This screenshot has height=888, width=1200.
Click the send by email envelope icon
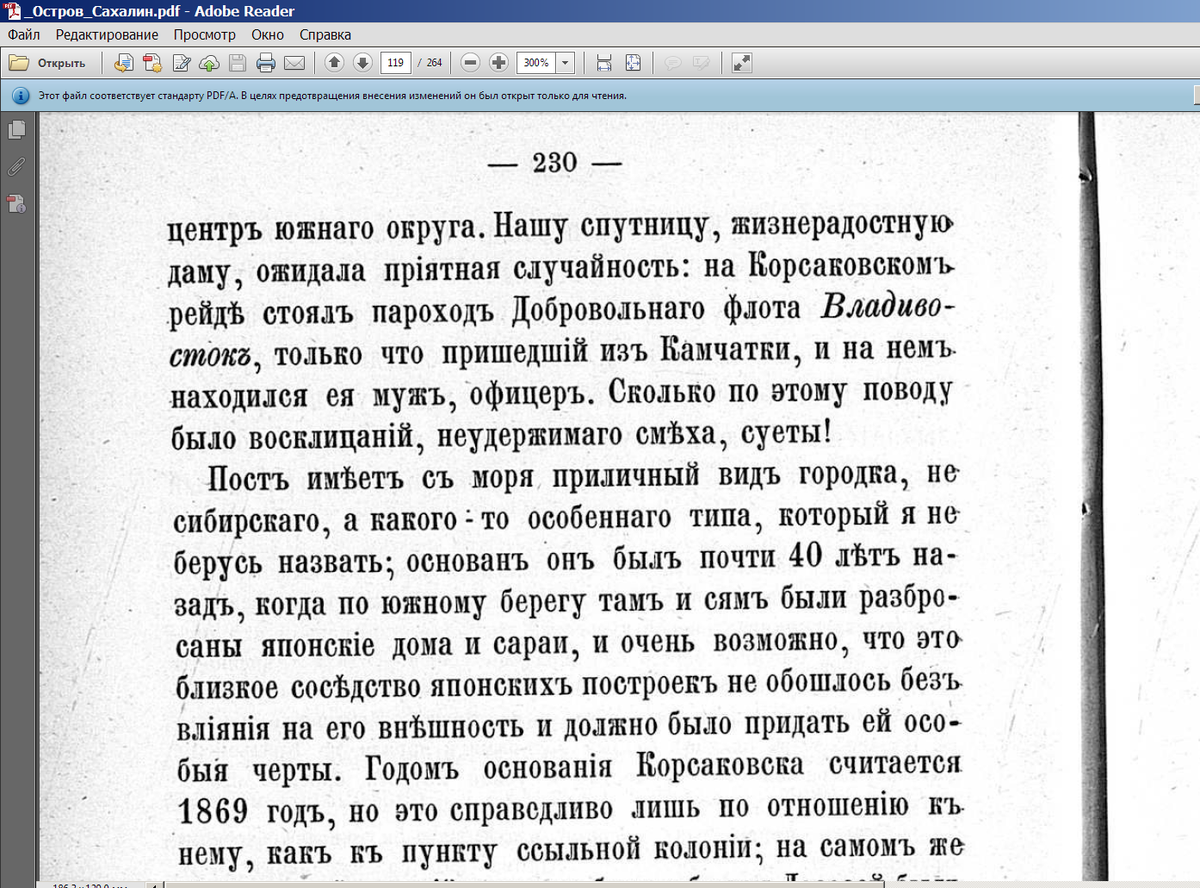[294, 63]
